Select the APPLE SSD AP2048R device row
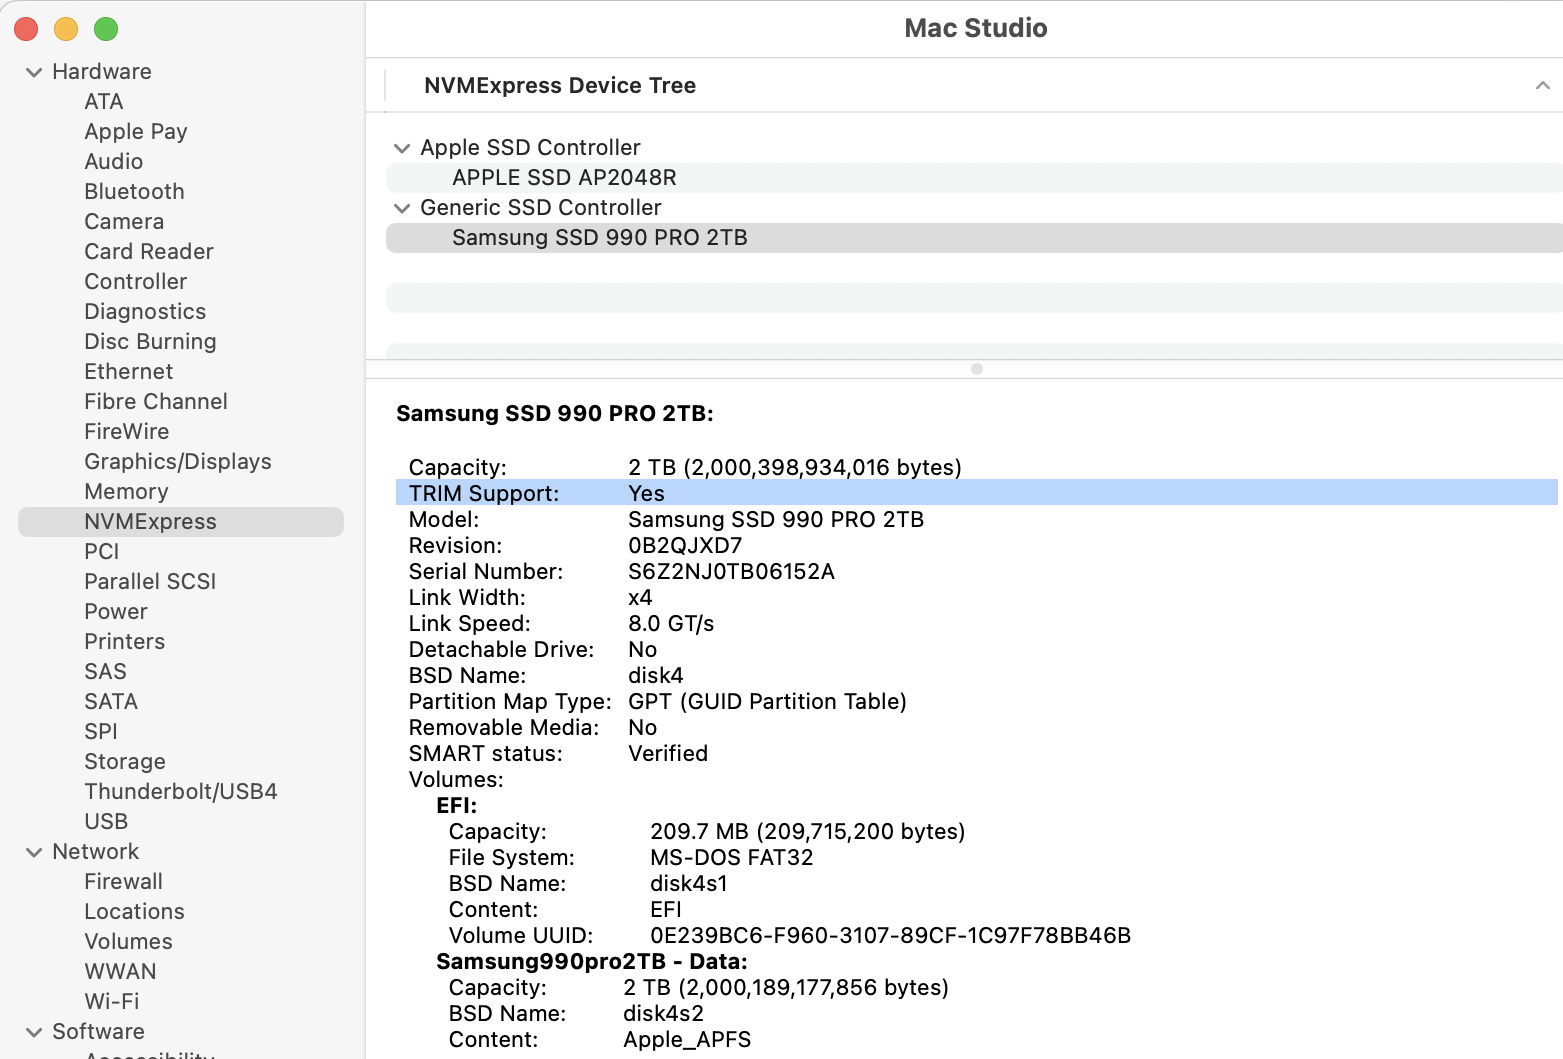 [x=974, y=178]
